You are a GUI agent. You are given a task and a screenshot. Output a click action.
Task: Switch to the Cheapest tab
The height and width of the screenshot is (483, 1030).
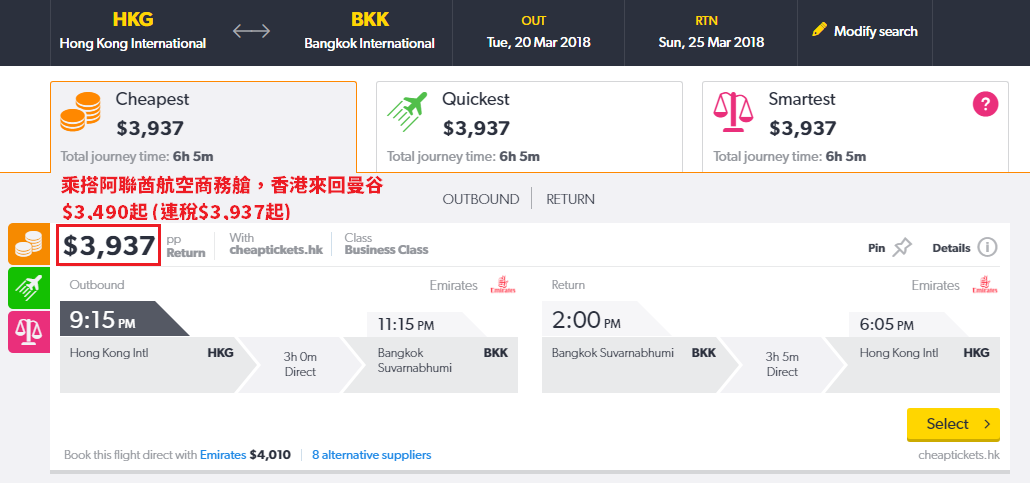pos(204,127)
